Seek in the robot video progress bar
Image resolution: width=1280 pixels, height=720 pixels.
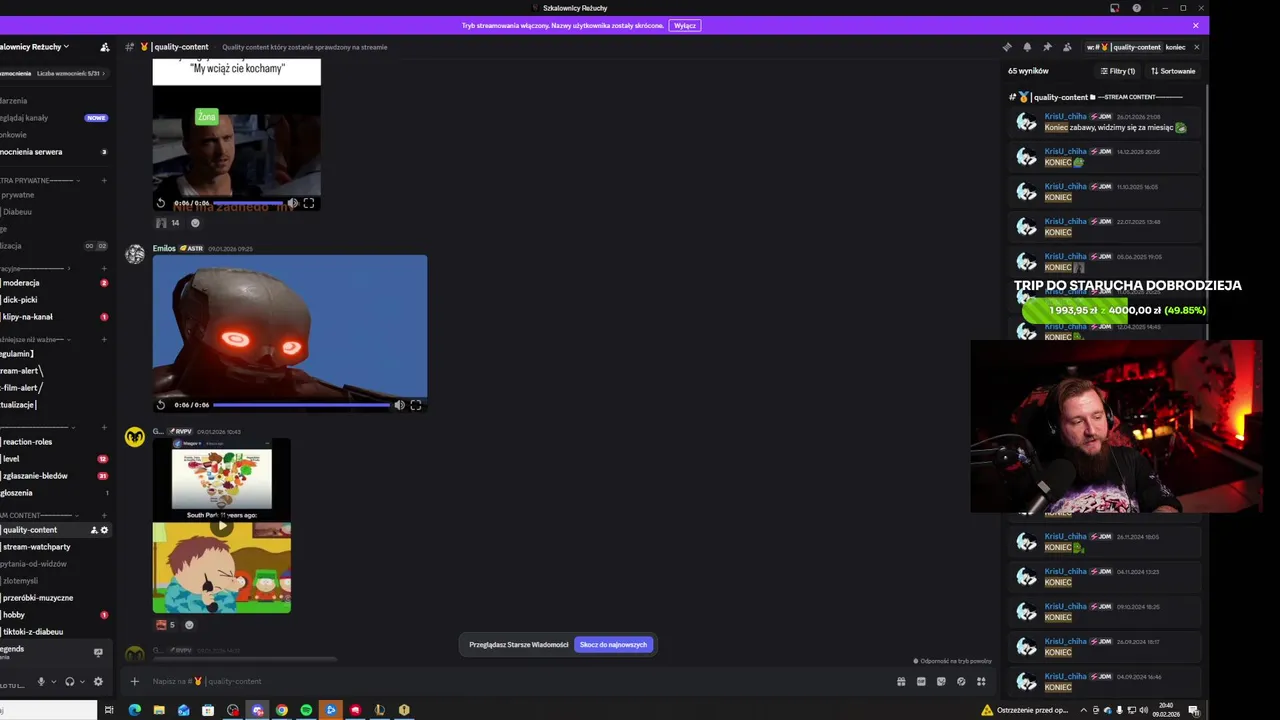301,405
